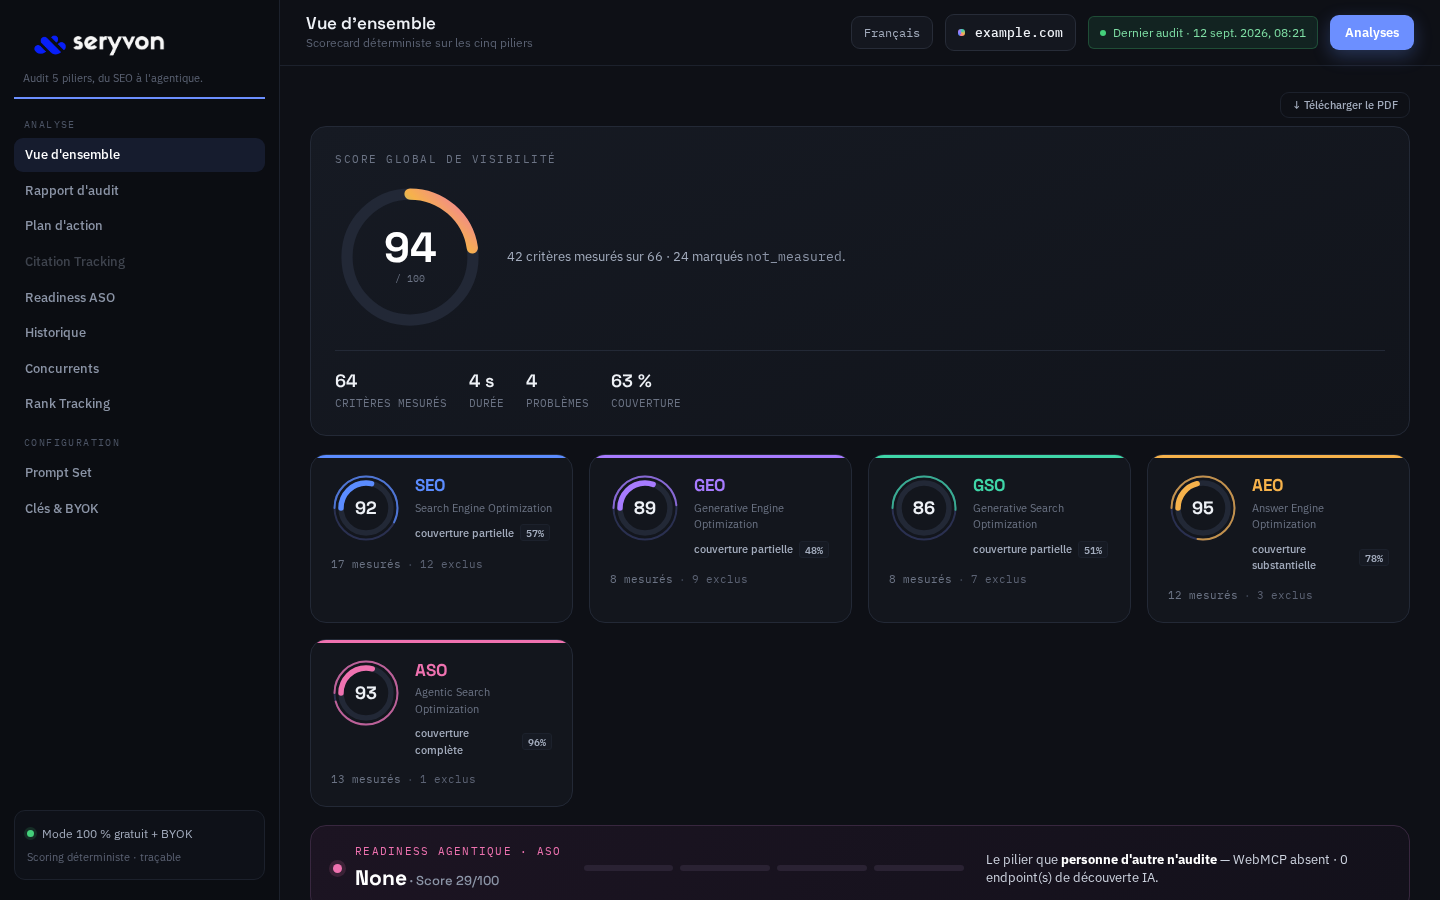Open the GSO pillar card title
This screenshot has width=1440, height=900.
click(989, 485)
